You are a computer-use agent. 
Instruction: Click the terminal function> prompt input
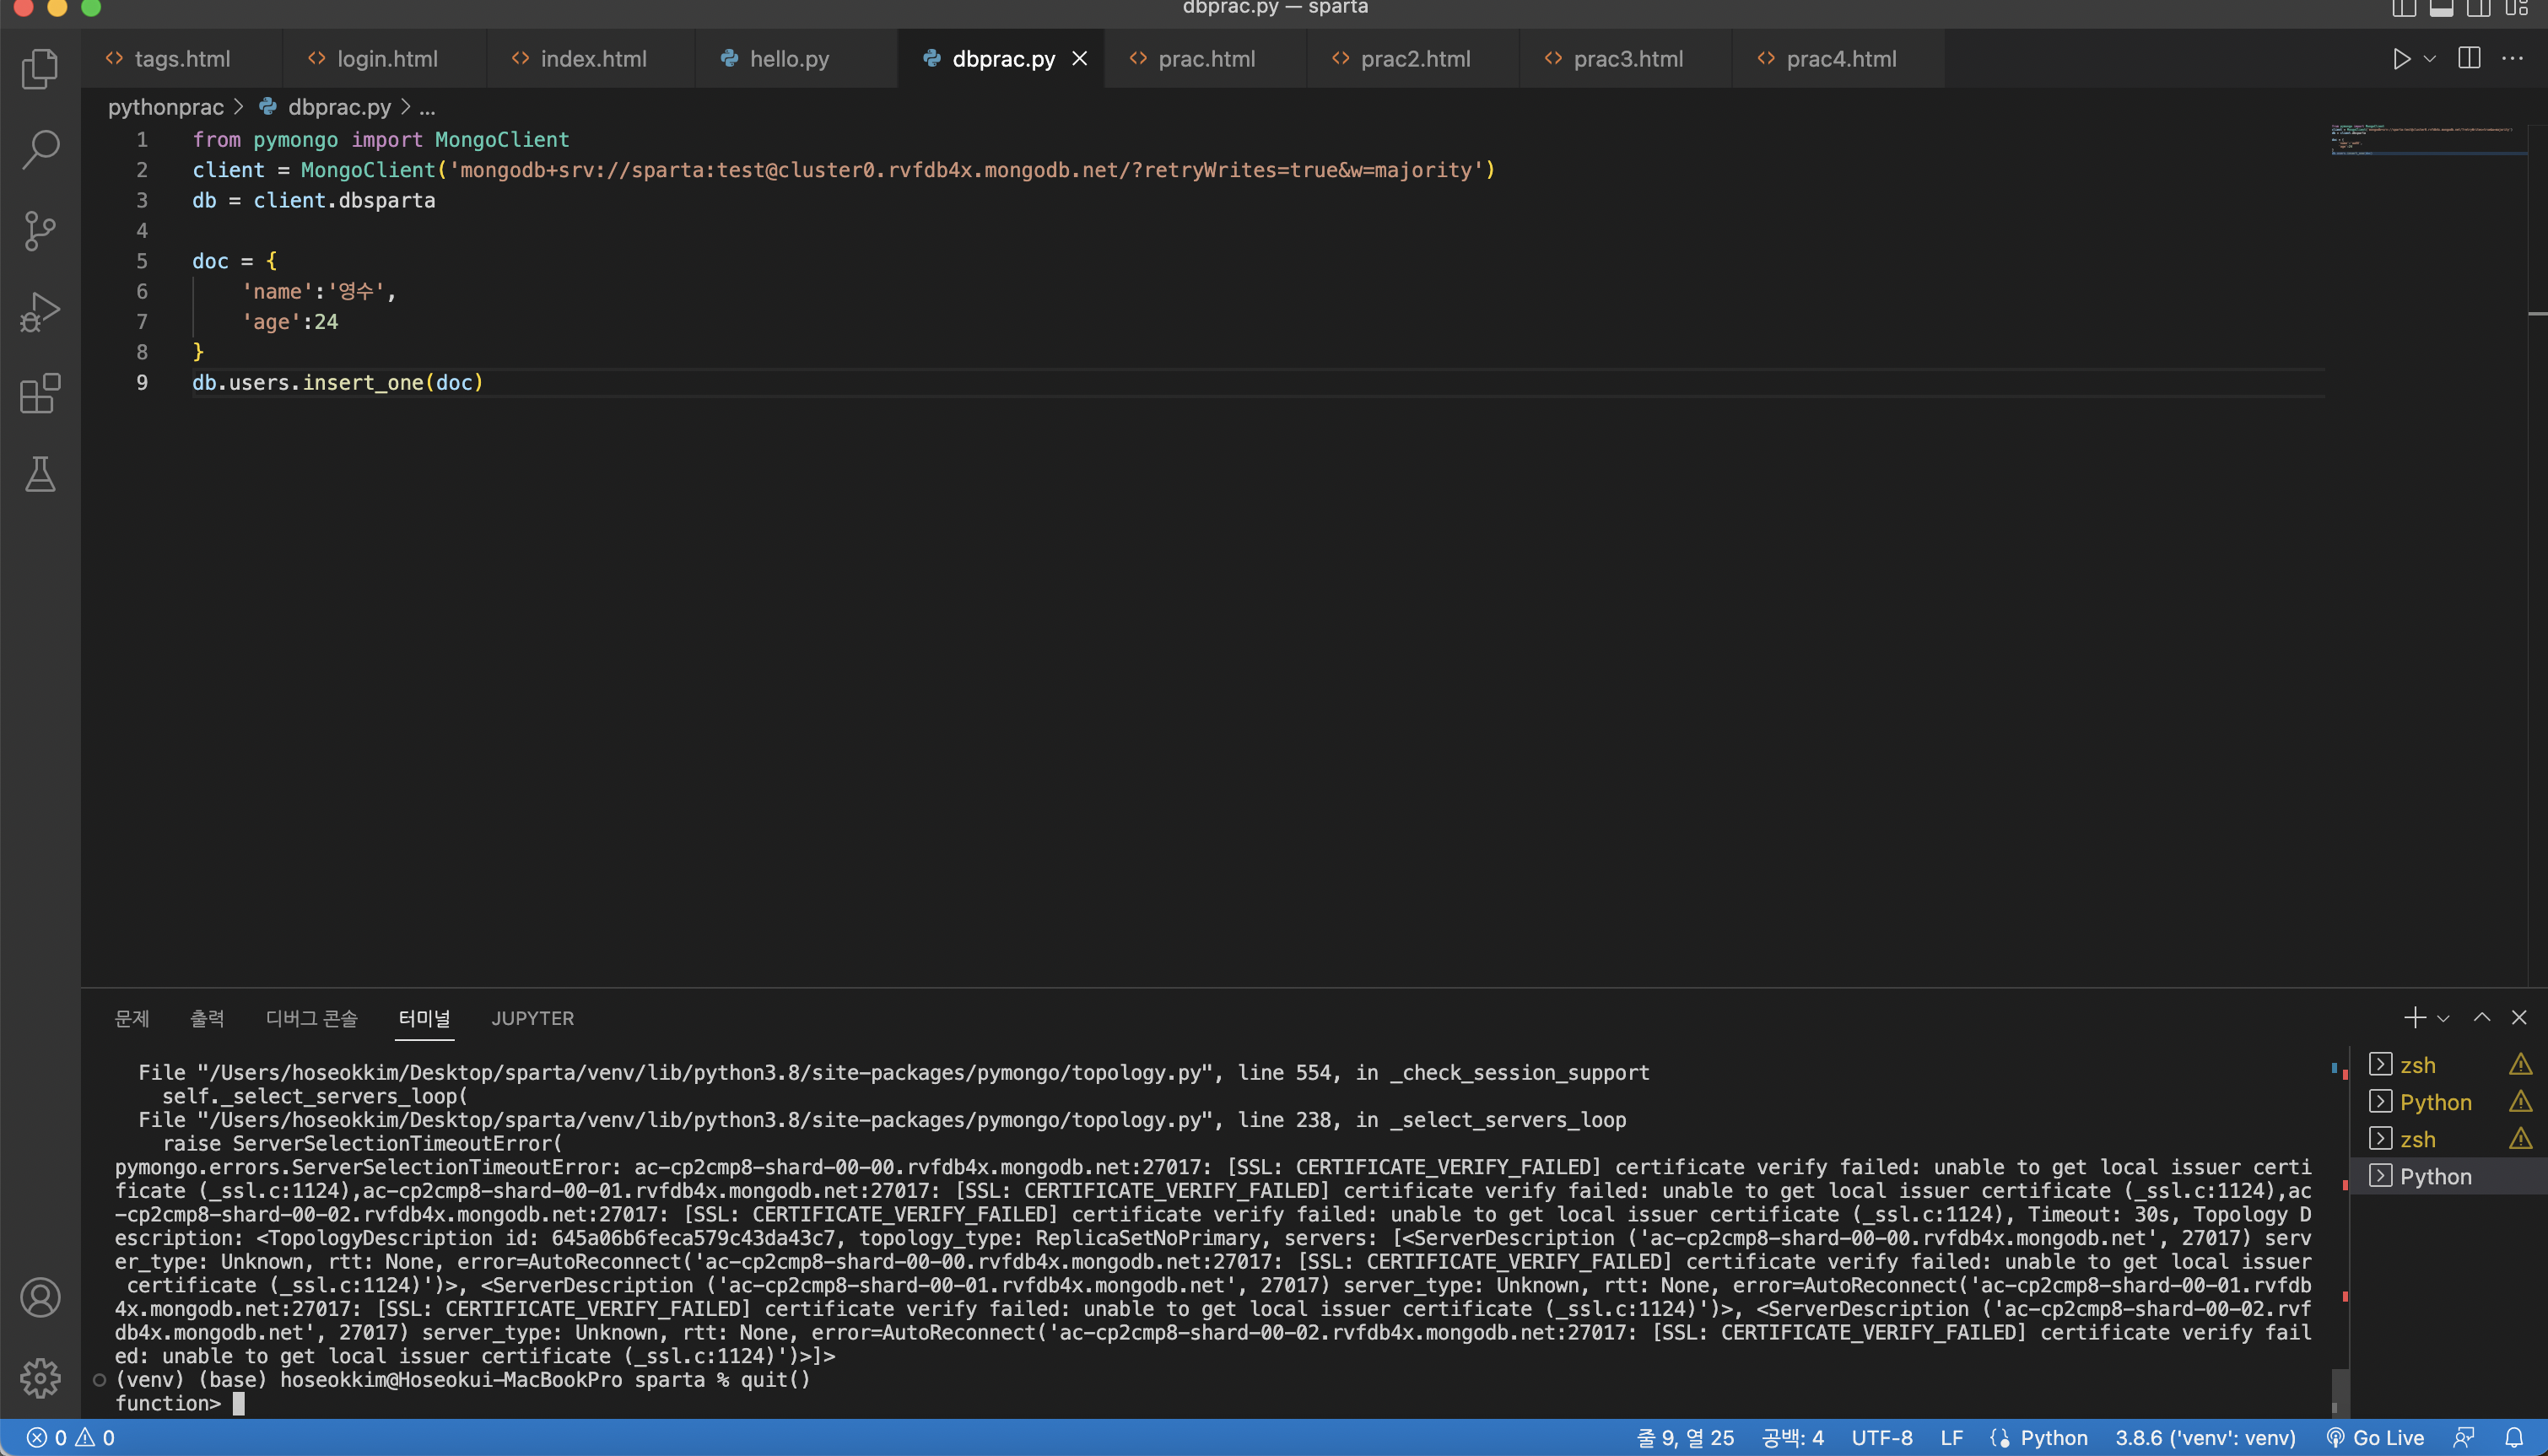[180, 1403]
